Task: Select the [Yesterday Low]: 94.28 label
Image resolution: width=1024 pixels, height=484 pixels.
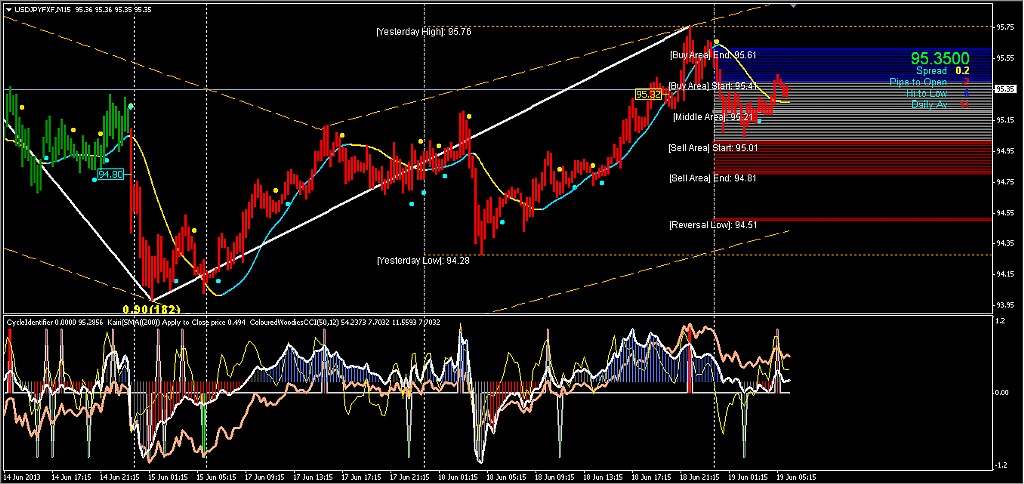Action: tap(423, 260)
